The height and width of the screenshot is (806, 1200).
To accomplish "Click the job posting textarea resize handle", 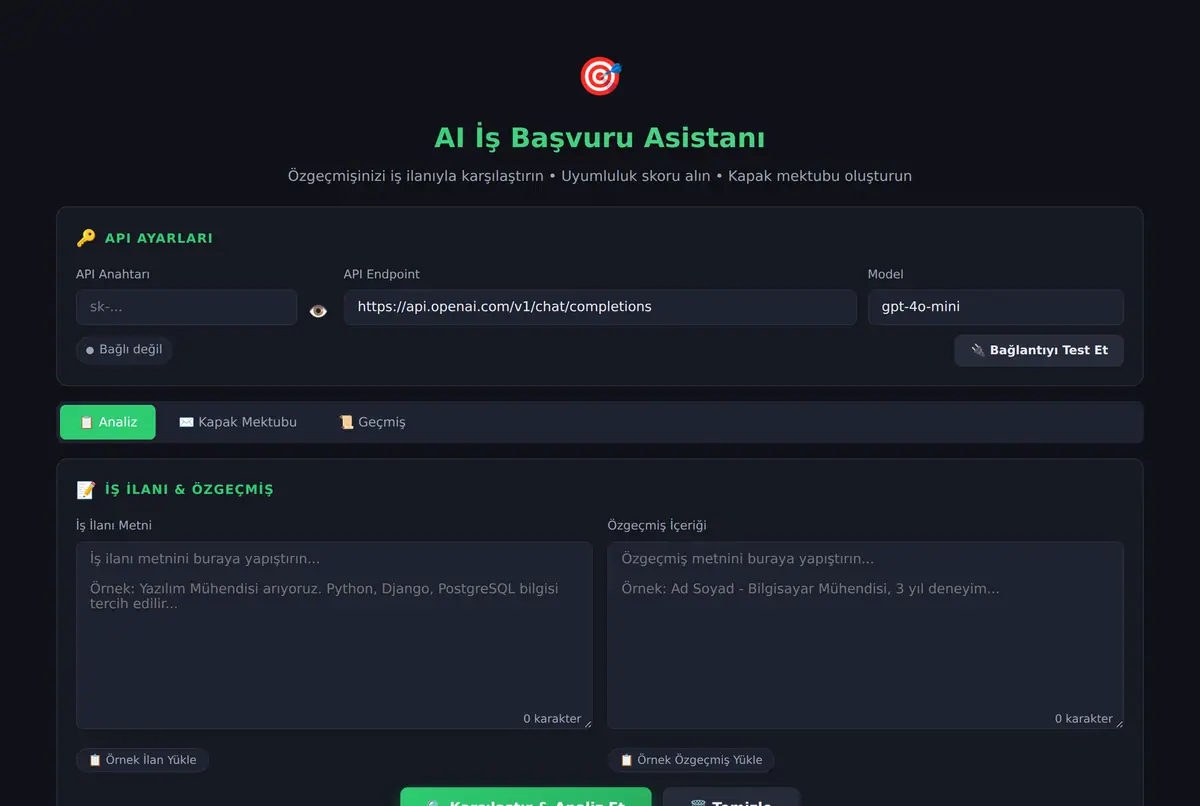I will click(586, 723).
